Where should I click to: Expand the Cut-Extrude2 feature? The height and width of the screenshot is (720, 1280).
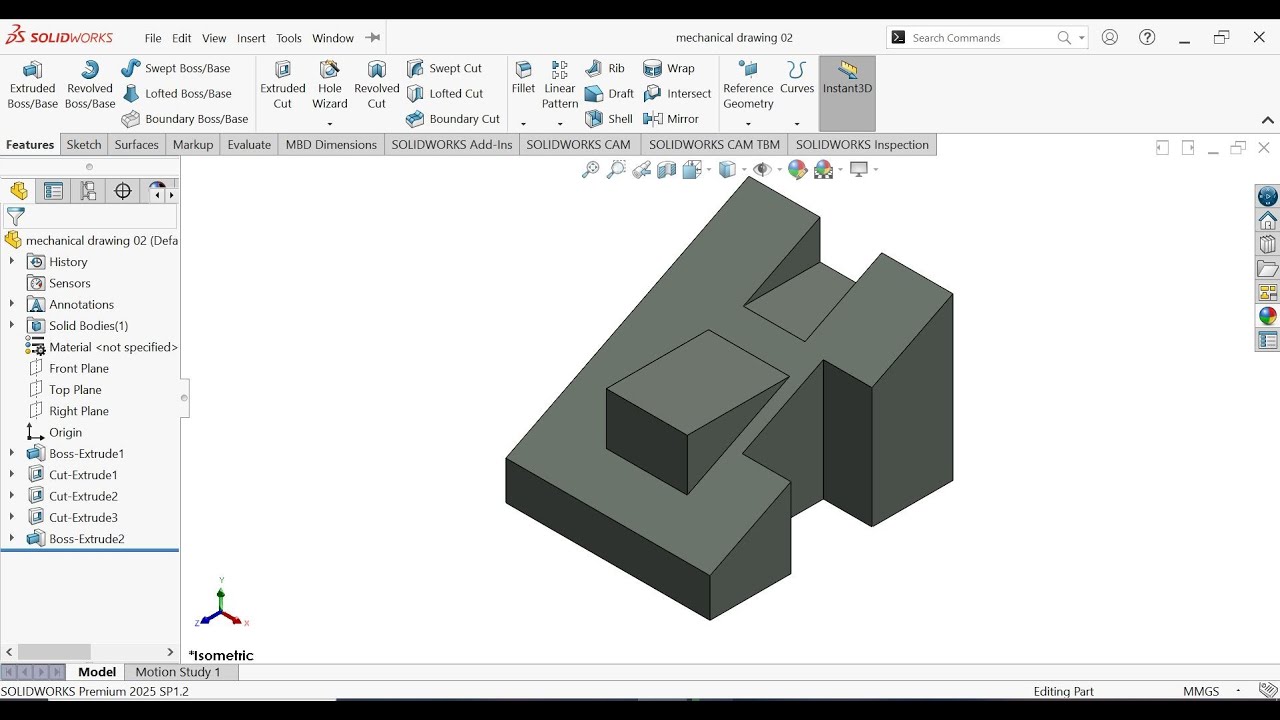12,496
